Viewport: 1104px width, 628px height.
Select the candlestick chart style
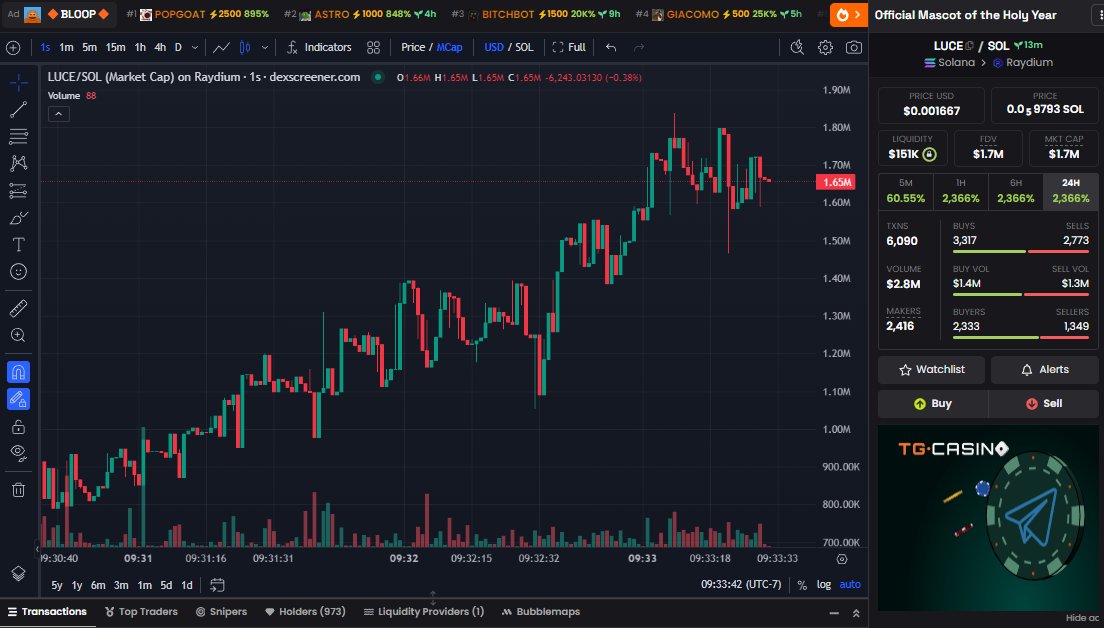click(x=245, y=47)
